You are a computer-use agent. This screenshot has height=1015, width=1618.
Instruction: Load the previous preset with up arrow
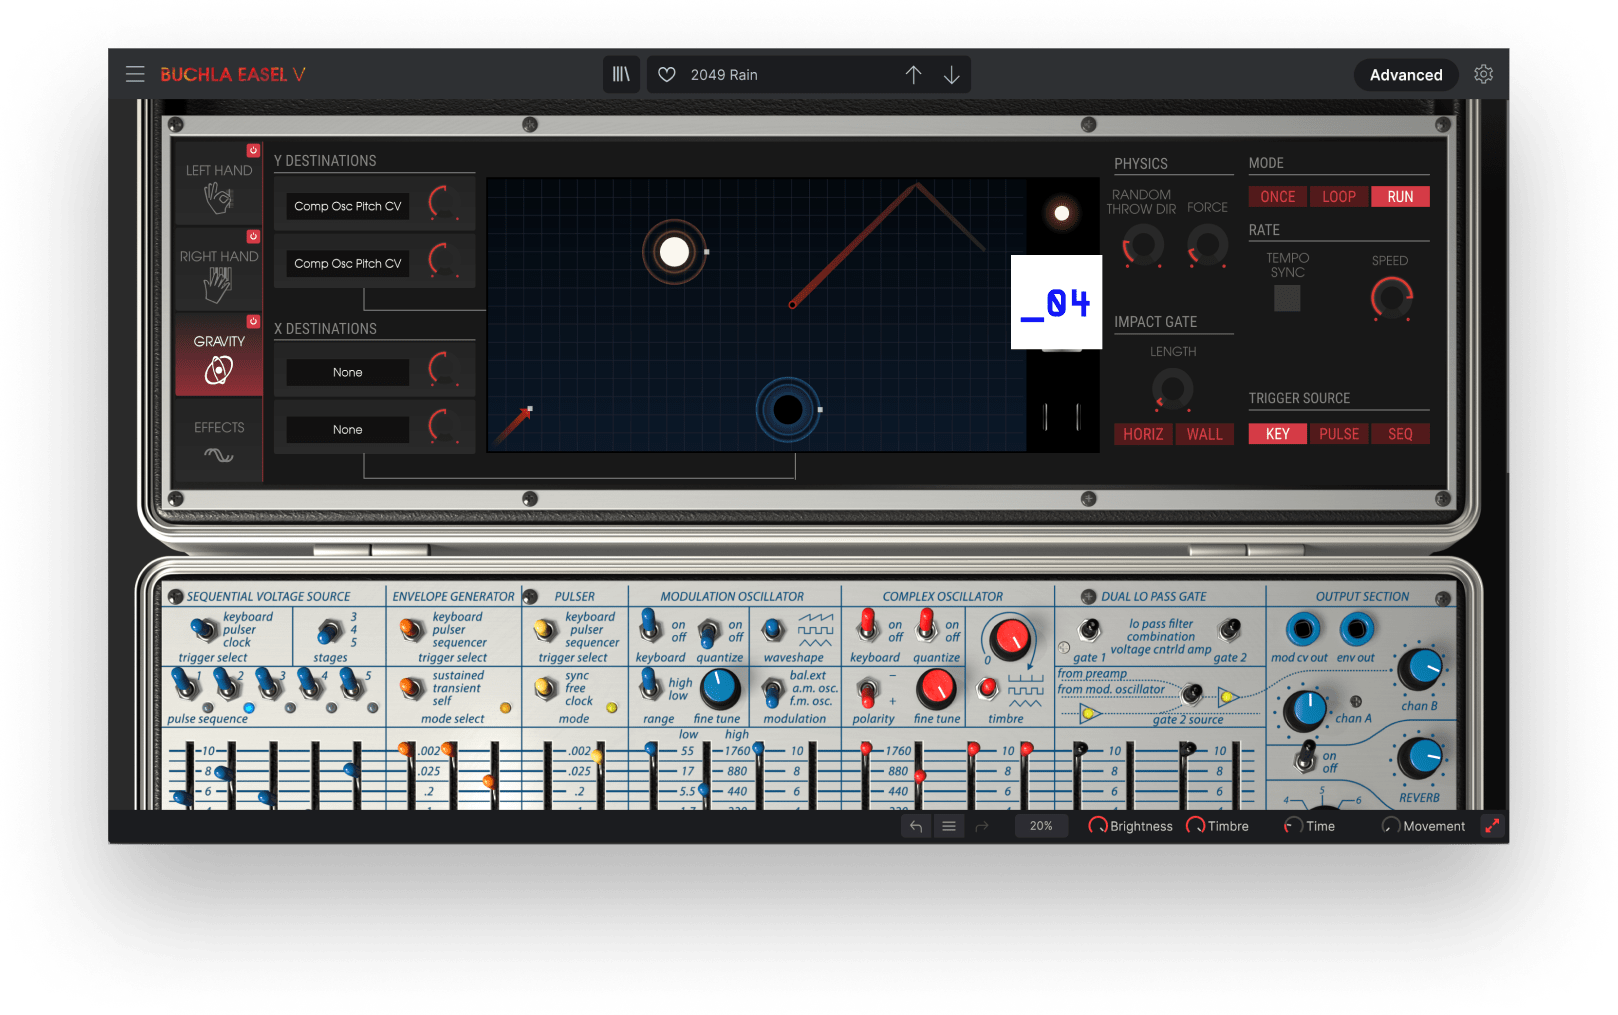pyautogui.click(x=913, y=75)
